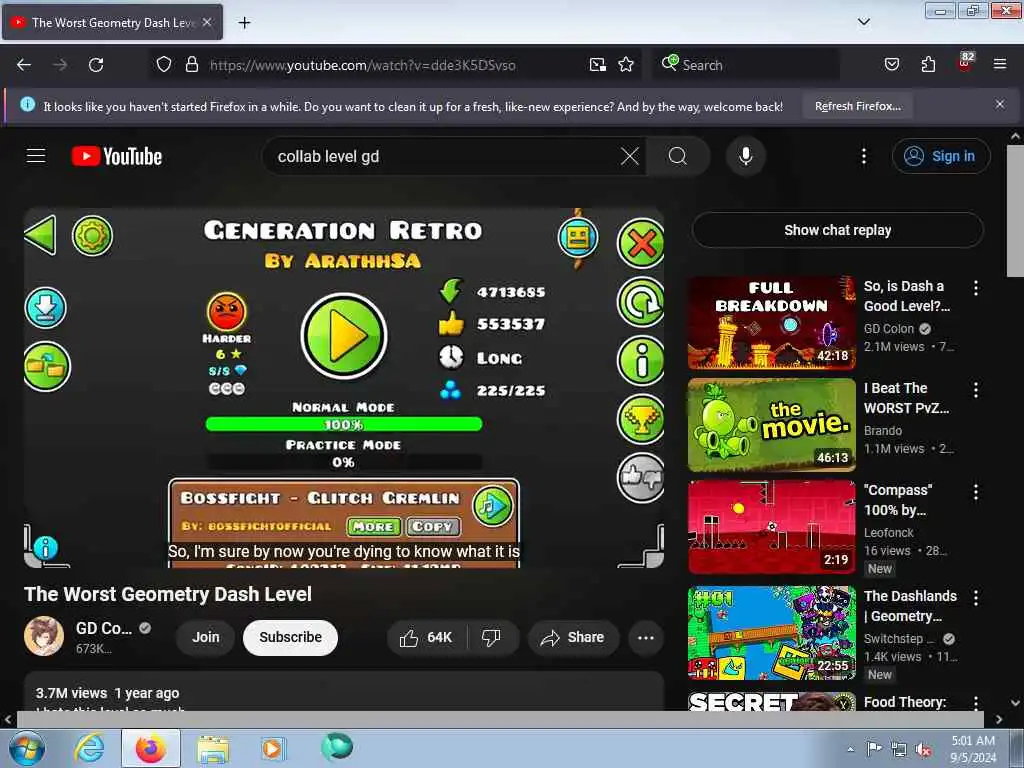Open The Dashlands Geometry video link

pos(910,605)
